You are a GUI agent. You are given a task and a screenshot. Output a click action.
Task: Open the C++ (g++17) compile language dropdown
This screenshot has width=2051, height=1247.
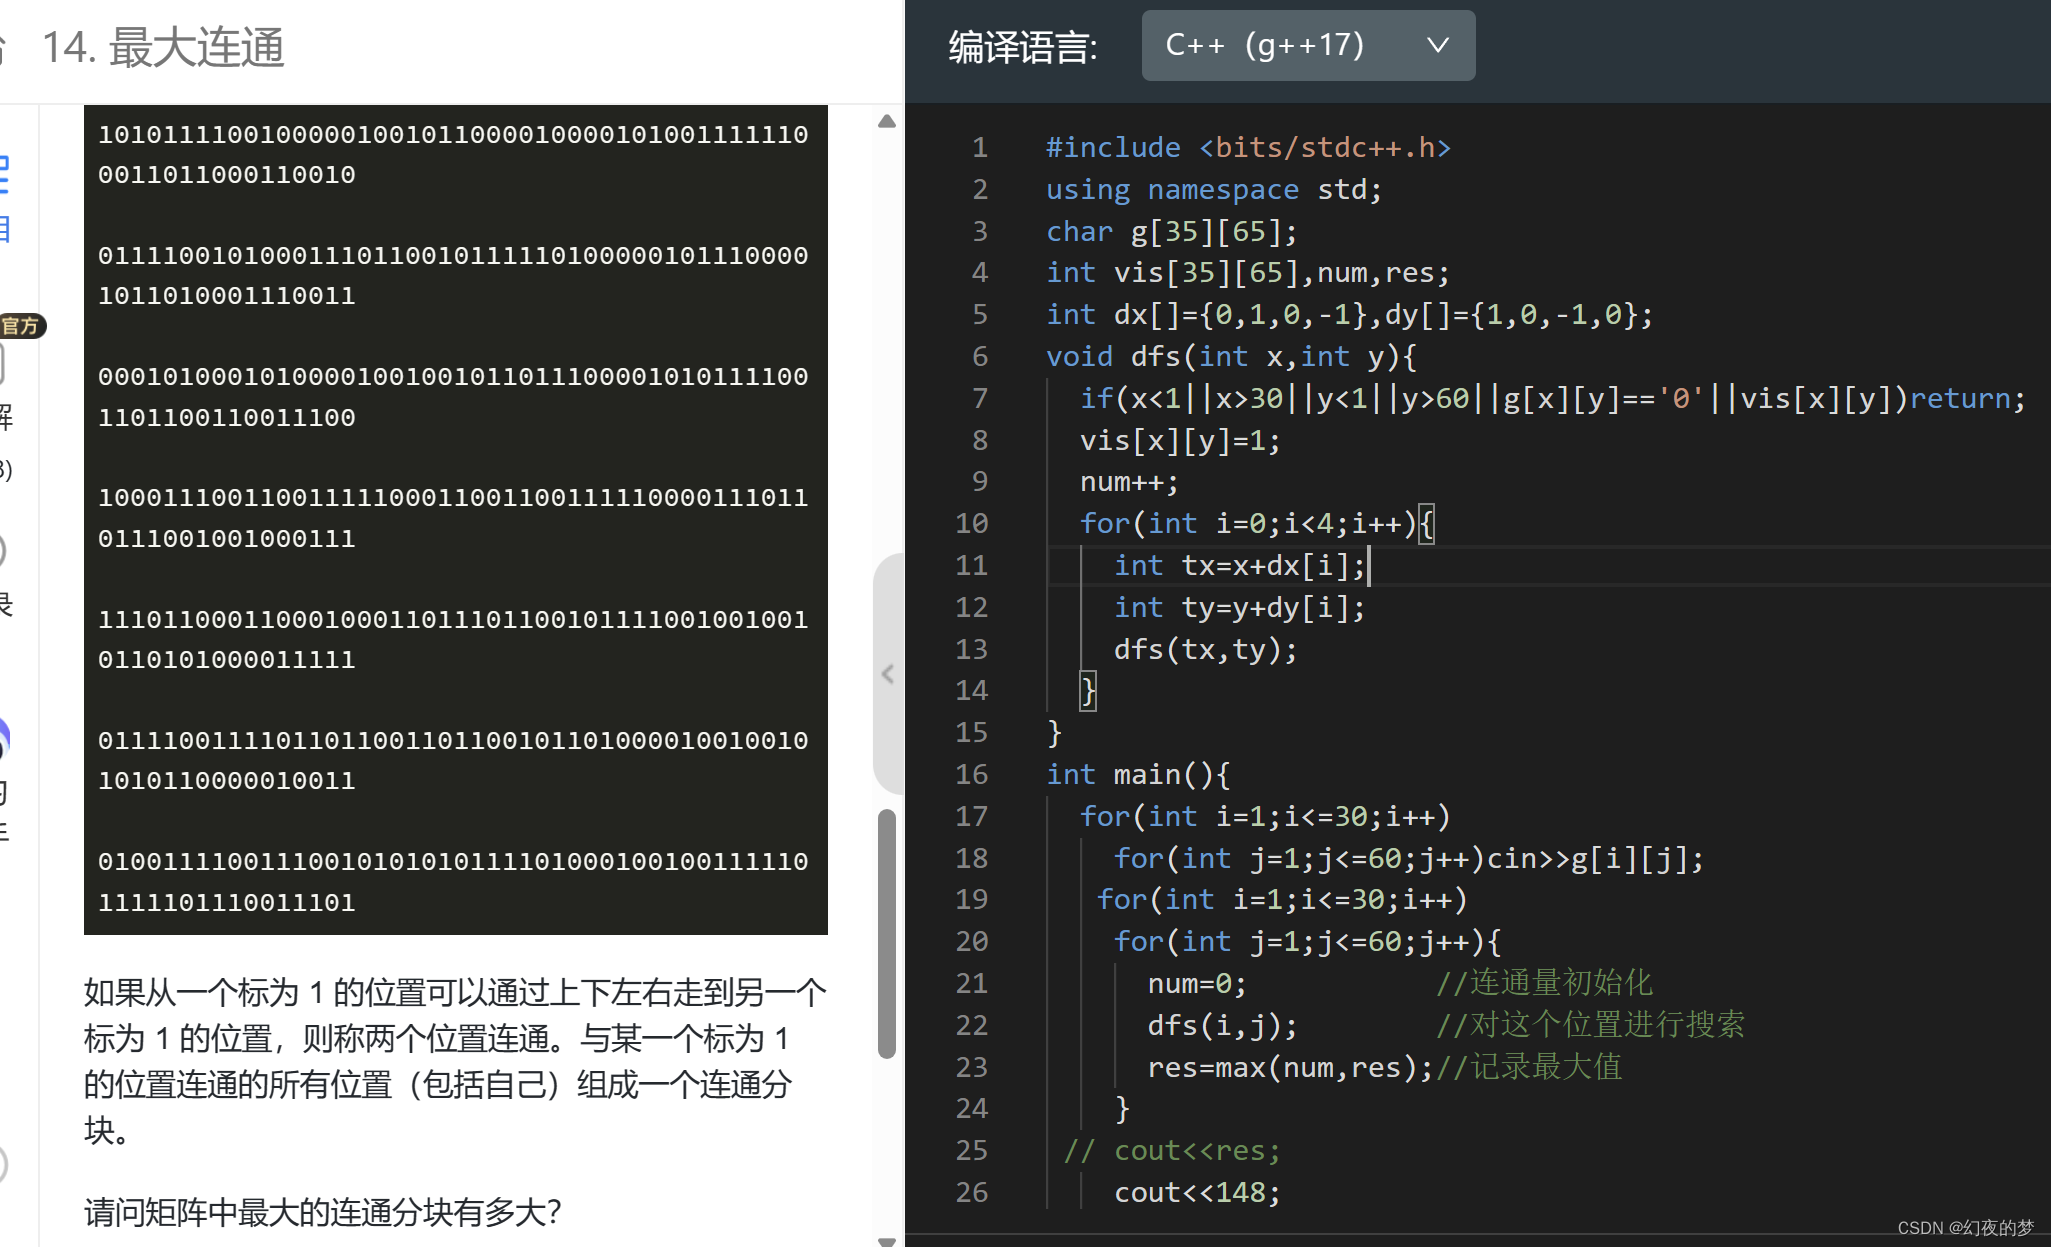pyautogui.click(x=1308, y=46)
